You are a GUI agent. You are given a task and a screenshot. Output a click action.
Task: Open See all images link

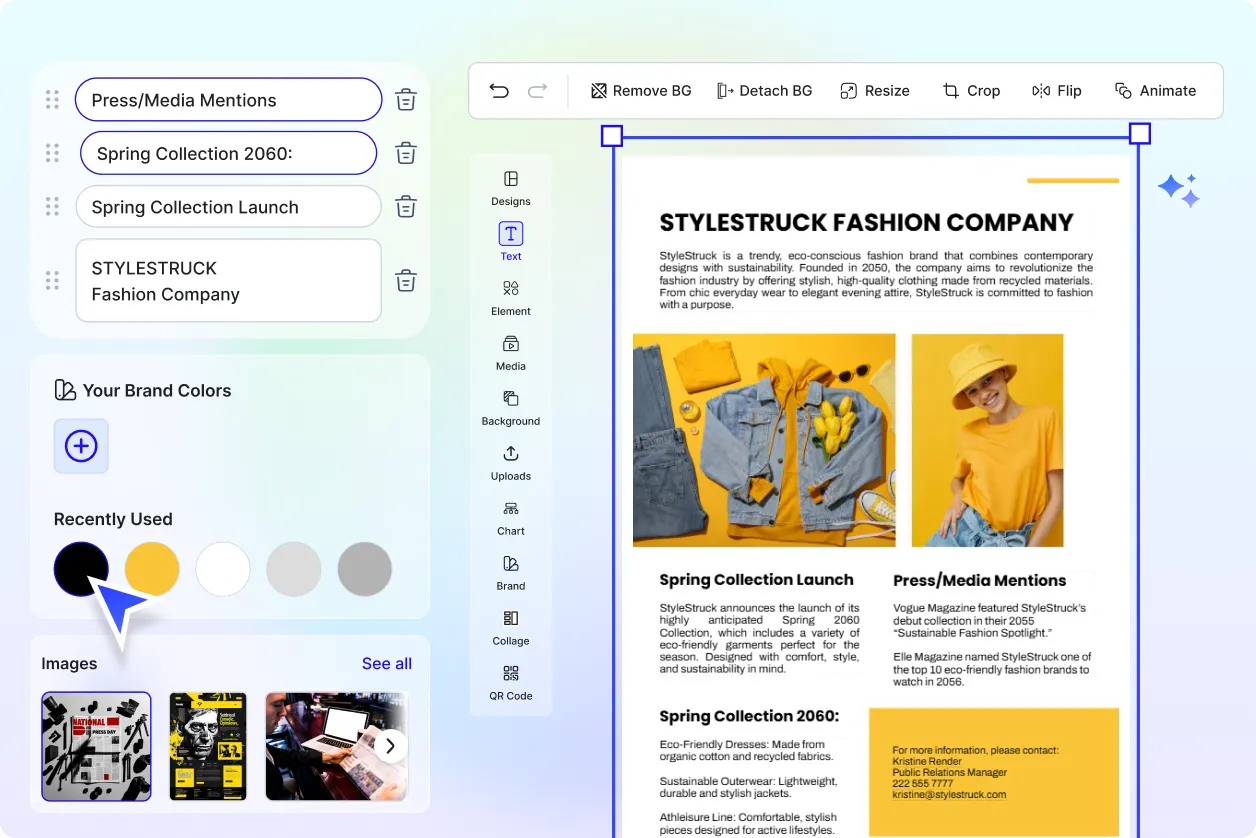coord(386,664)
